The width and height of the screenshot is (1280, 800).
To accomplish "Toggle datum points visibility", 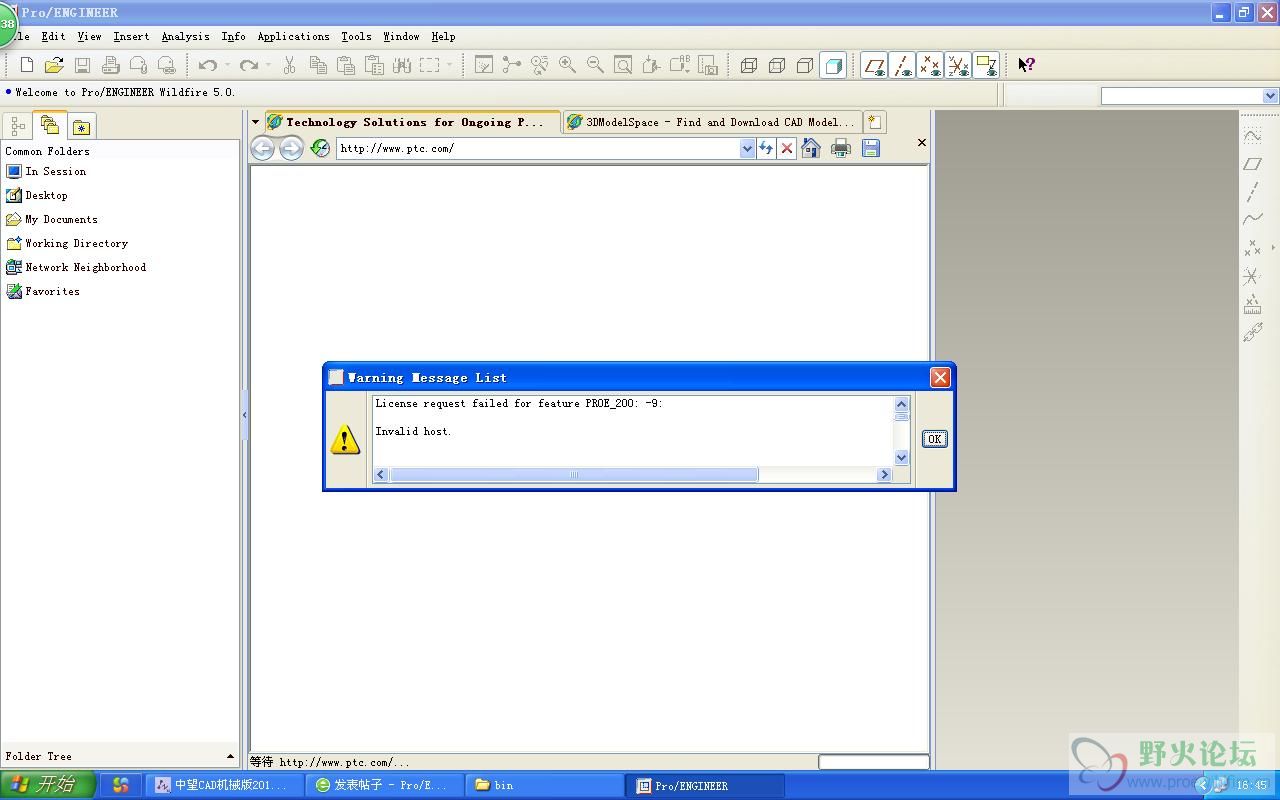I will coord(930,65).
